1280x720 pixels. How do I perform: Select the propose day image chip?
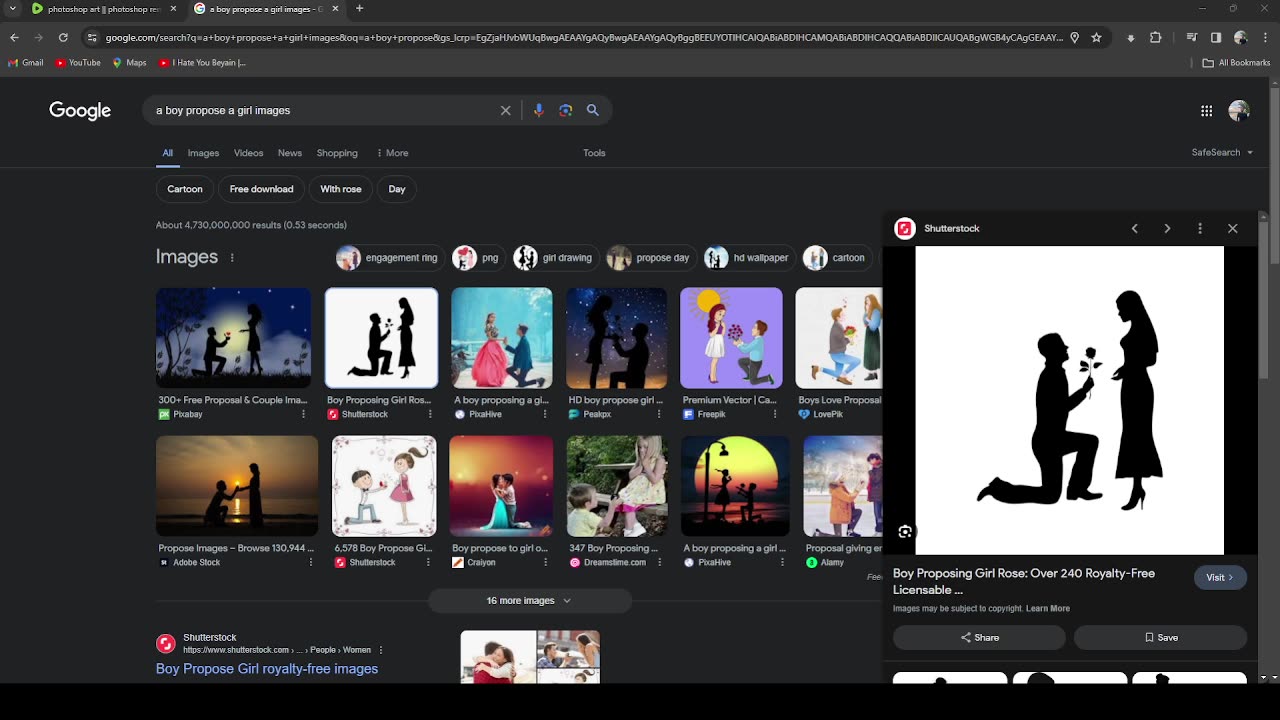tap(651, 258)
